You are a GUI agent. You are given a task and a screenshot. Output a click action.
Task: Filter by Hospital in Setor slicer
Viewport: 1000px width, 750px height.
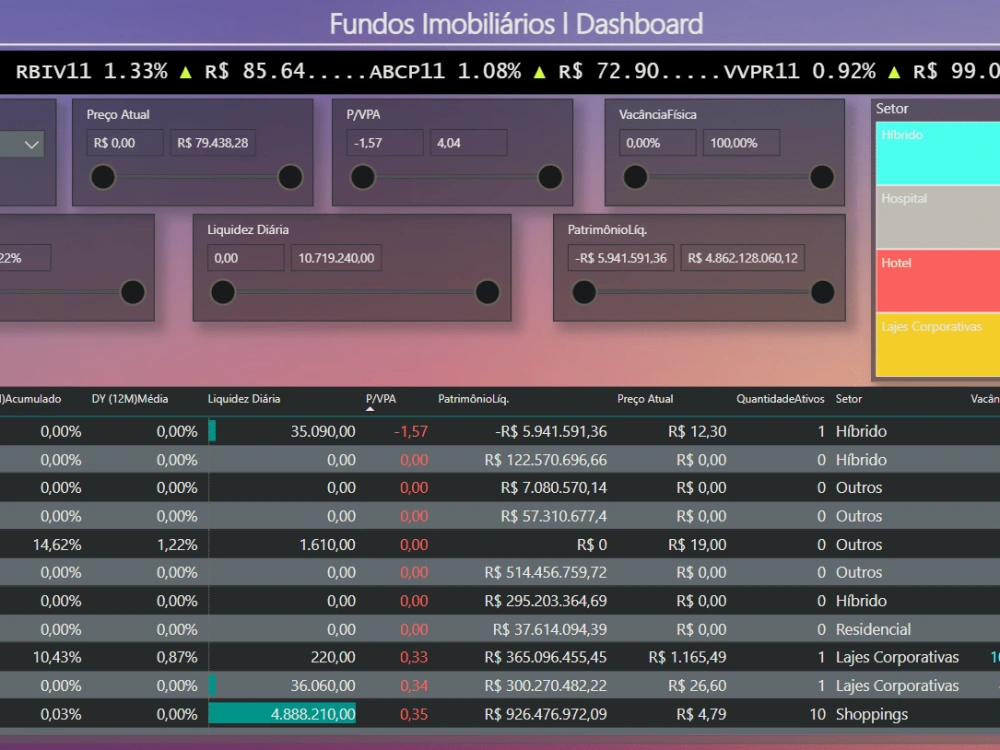[x=938, y=217]
